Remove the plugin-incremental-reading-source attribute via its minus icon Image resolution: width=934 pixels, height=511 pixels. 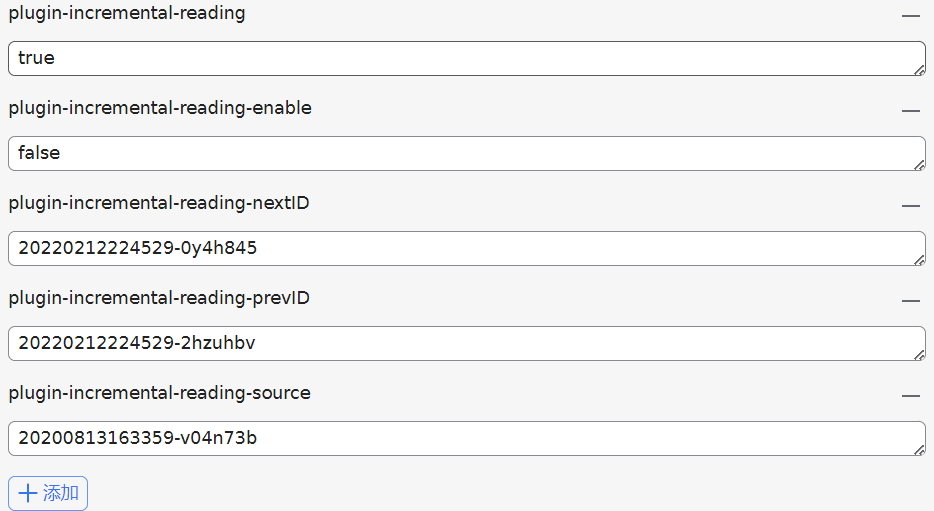click(x=910, y=396)
